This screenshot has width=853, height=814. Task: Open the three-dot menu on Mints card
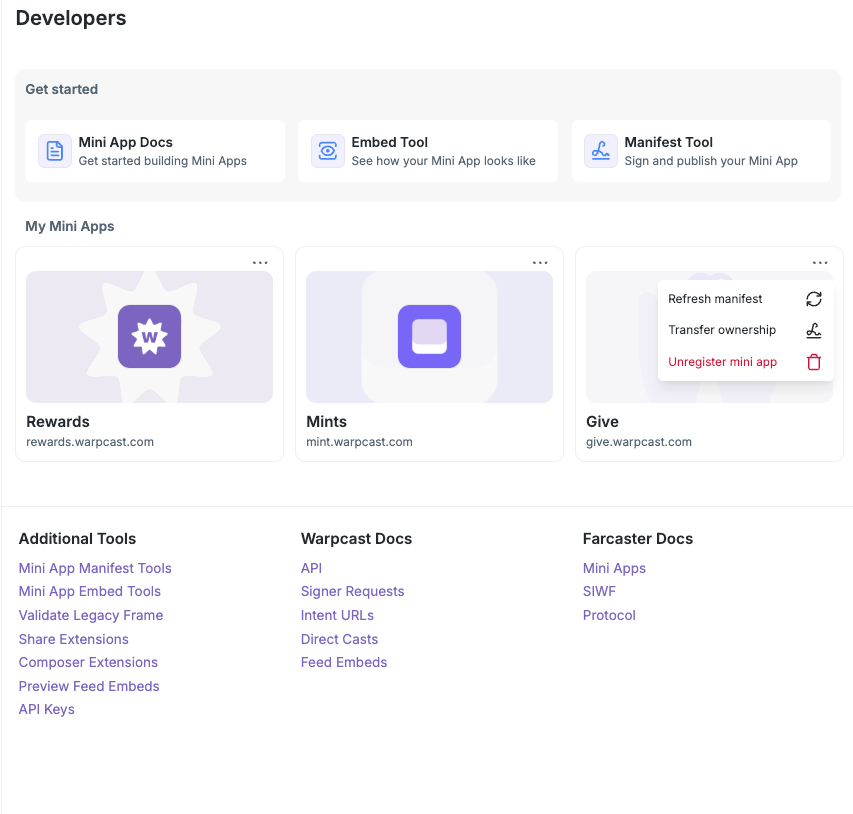click(540, 263)
